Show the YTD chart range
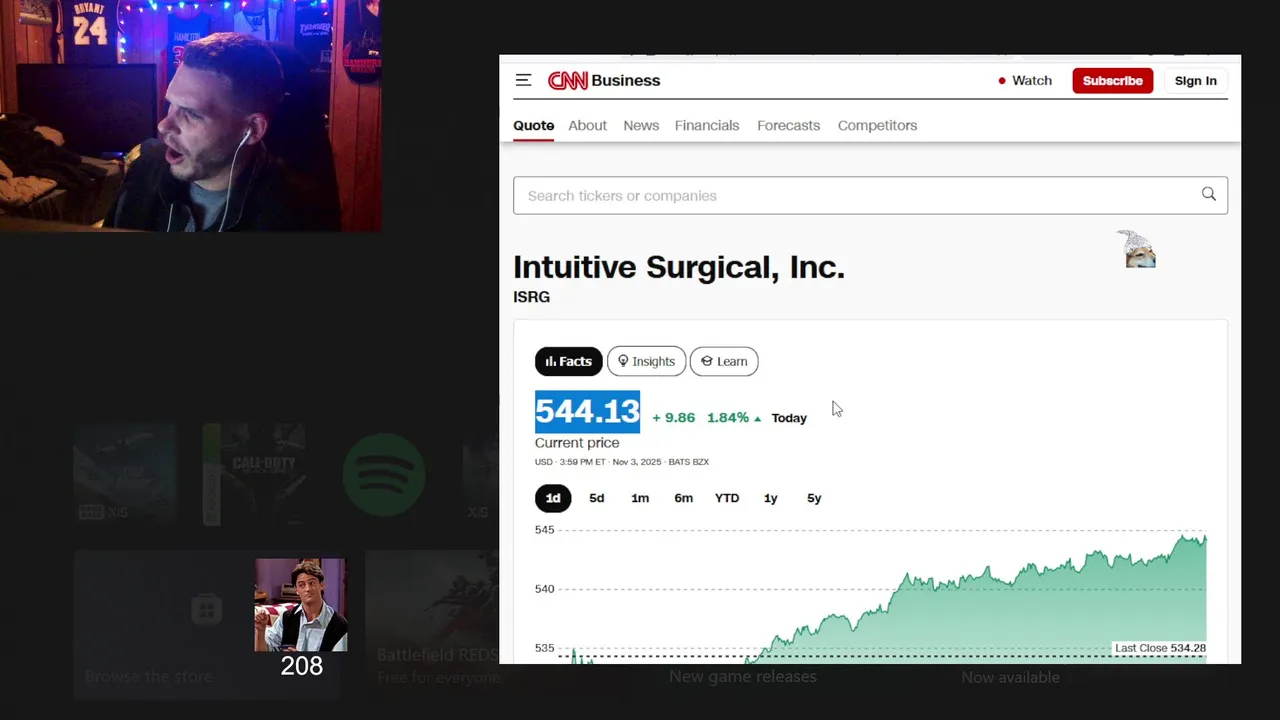This screenshot has height=720, width=1280. click(727, 498)
